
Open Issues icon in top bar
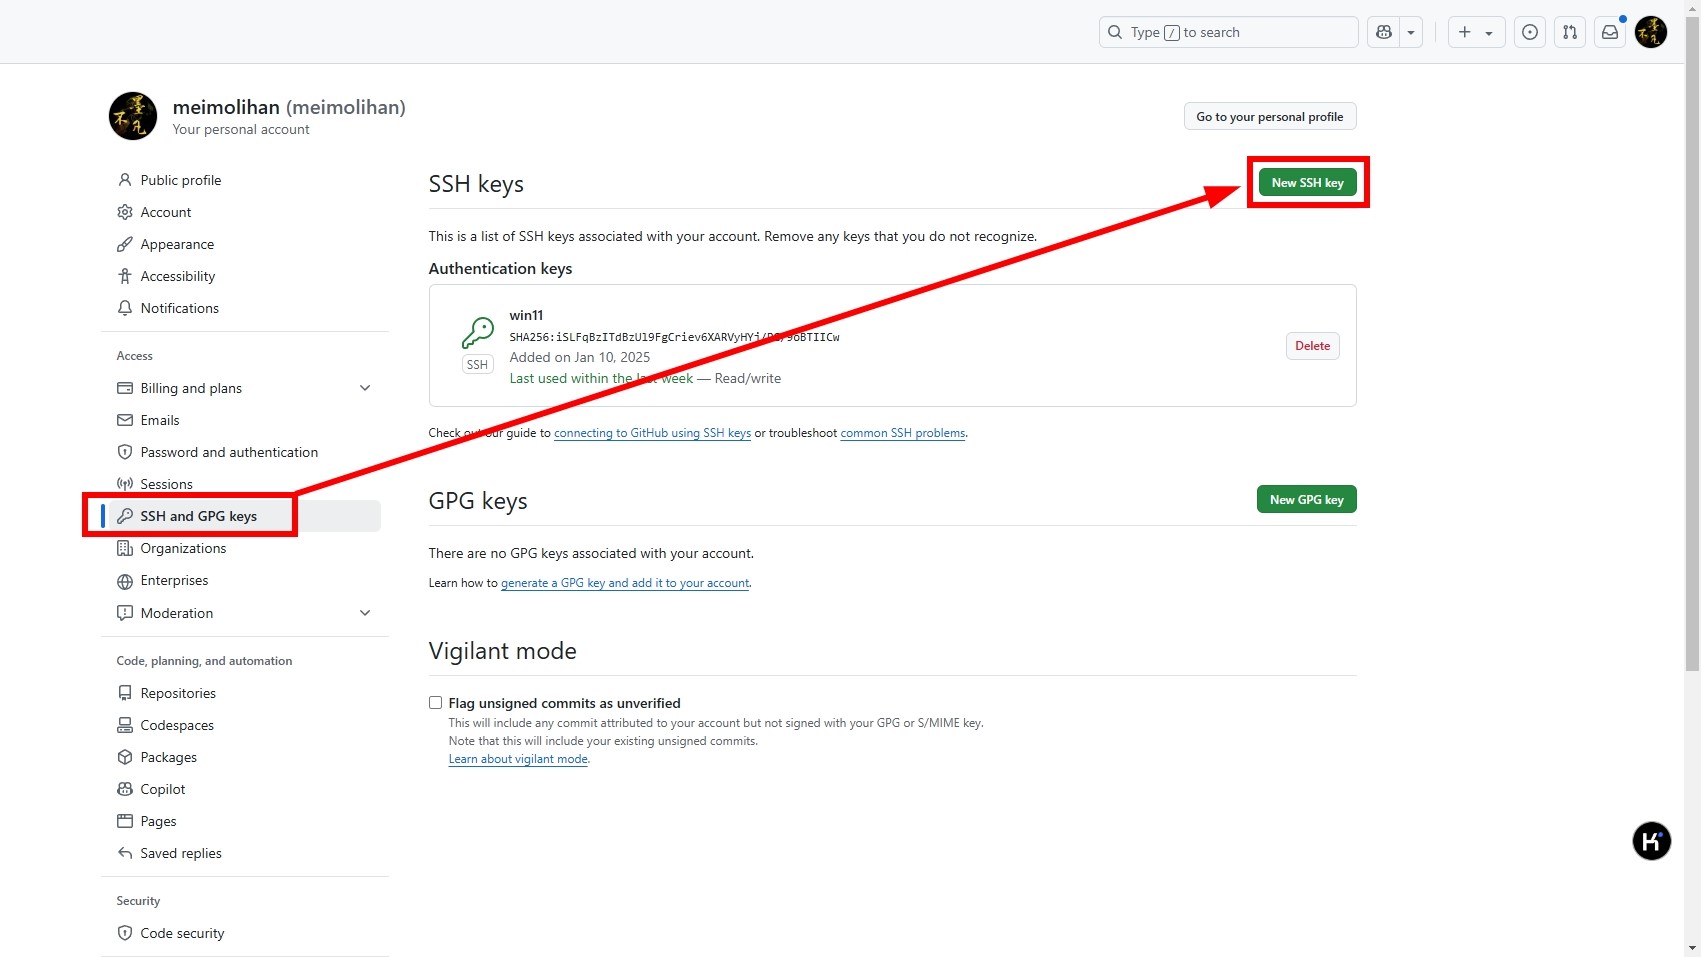1530,32
